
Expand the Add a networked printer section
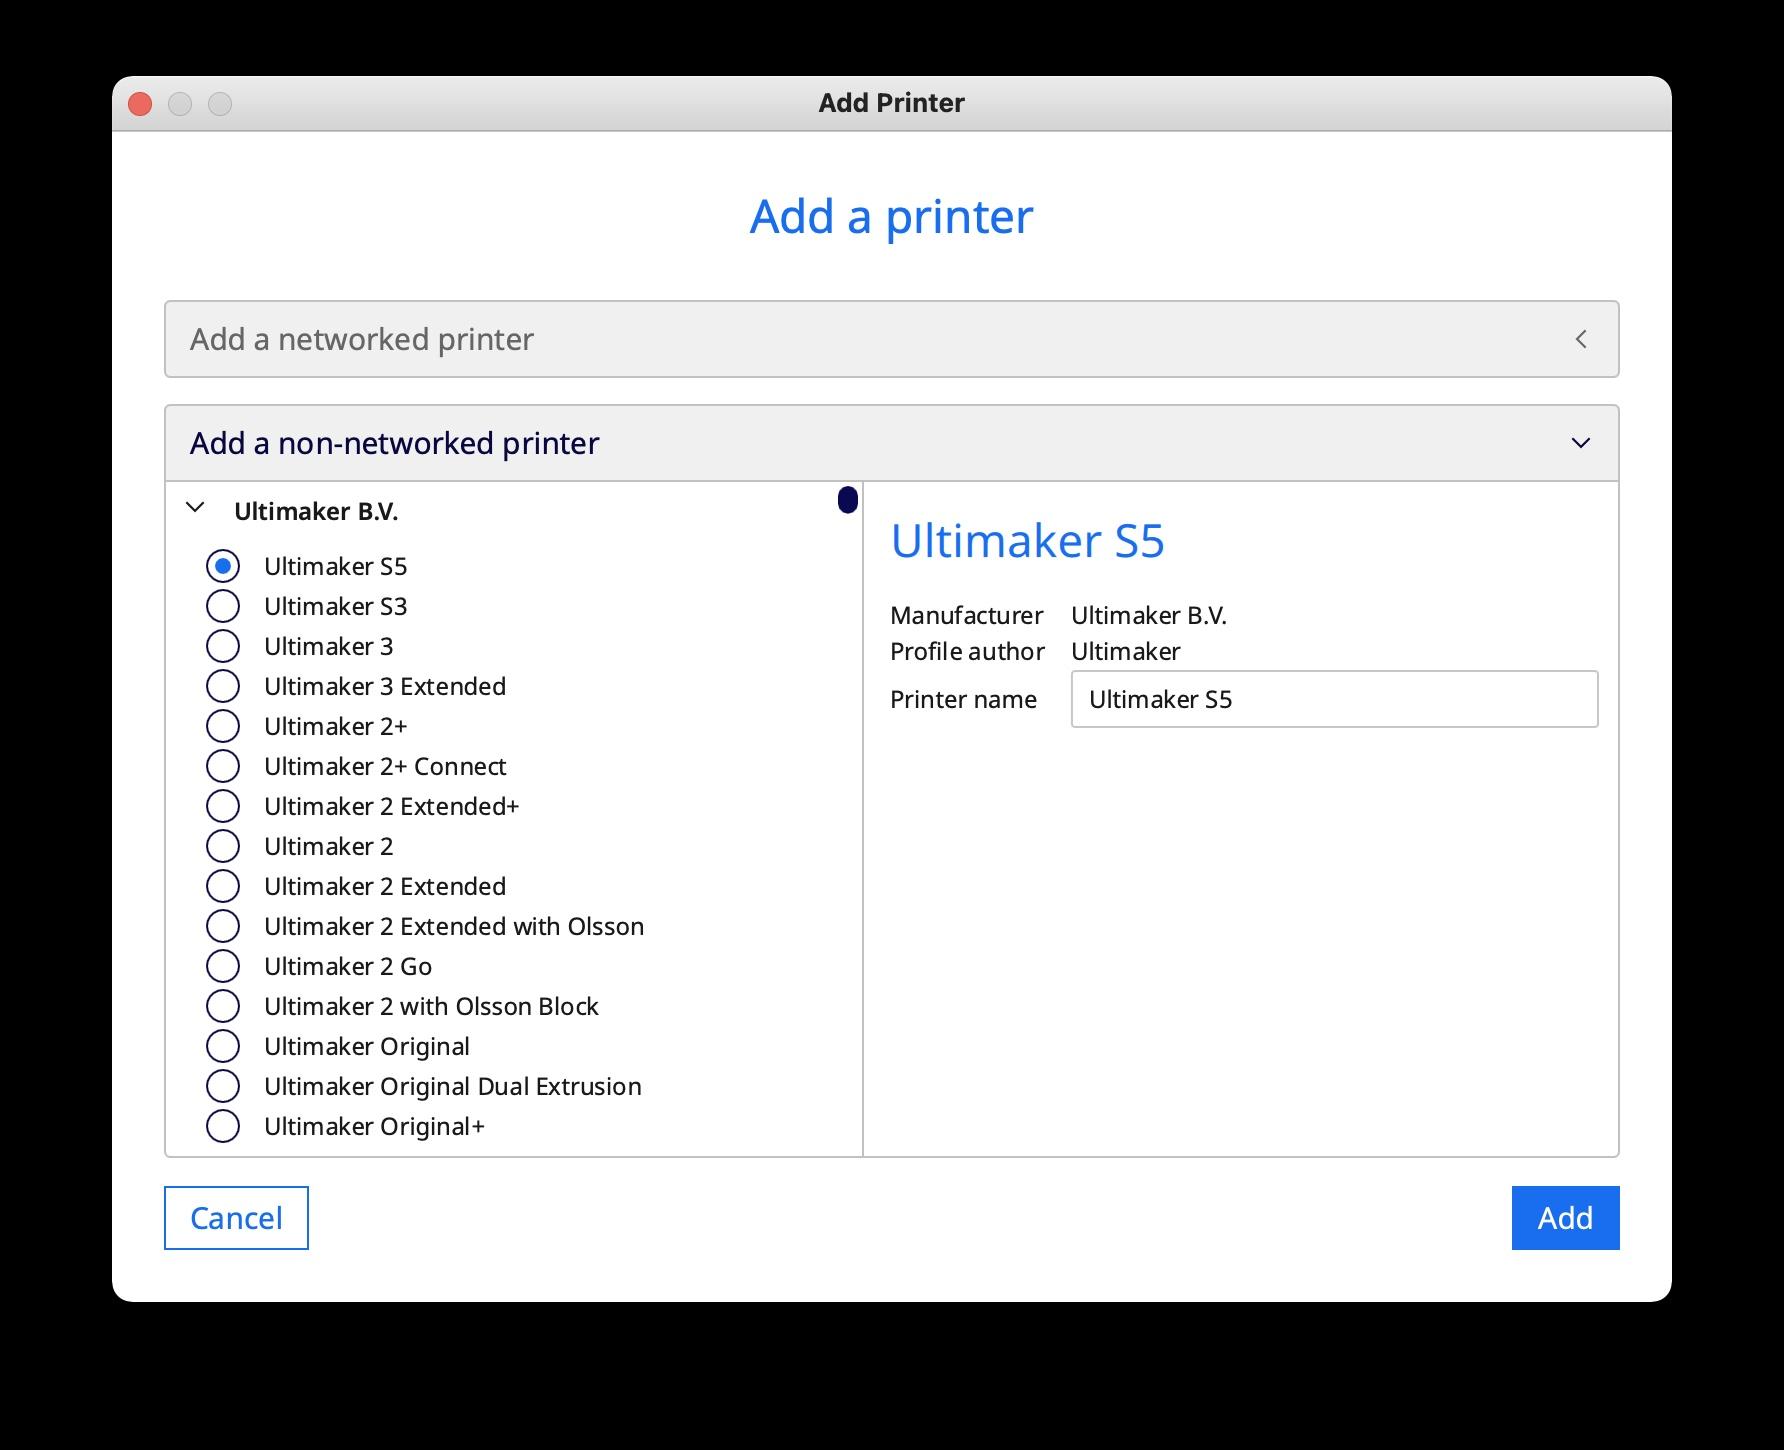[892, 339]
